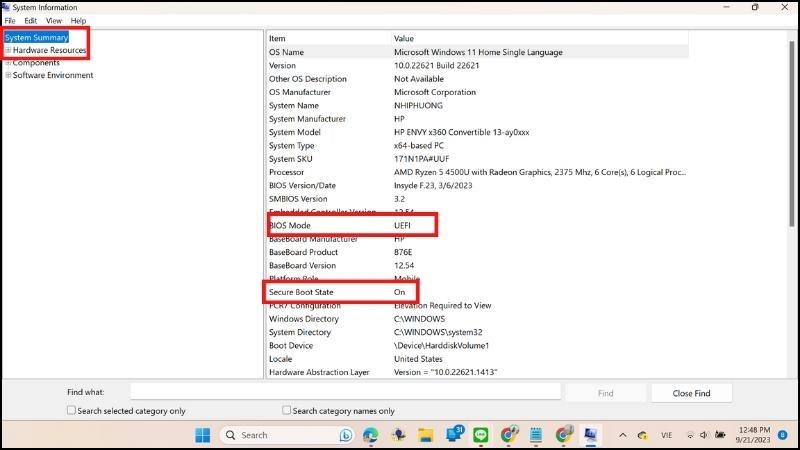Select System Summary in the tree
Viewport: 800px width, 450px height.
click(36, 37)
